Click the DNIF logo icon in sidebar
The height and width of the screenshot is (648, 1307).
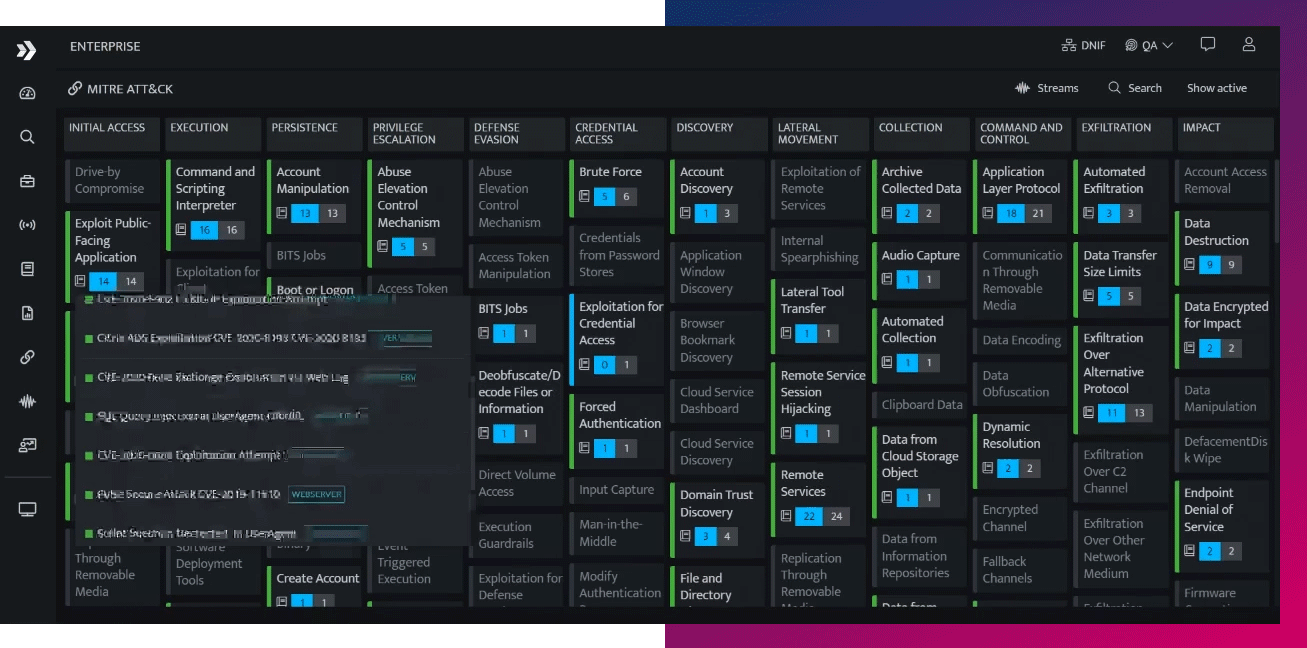point(27,50)
